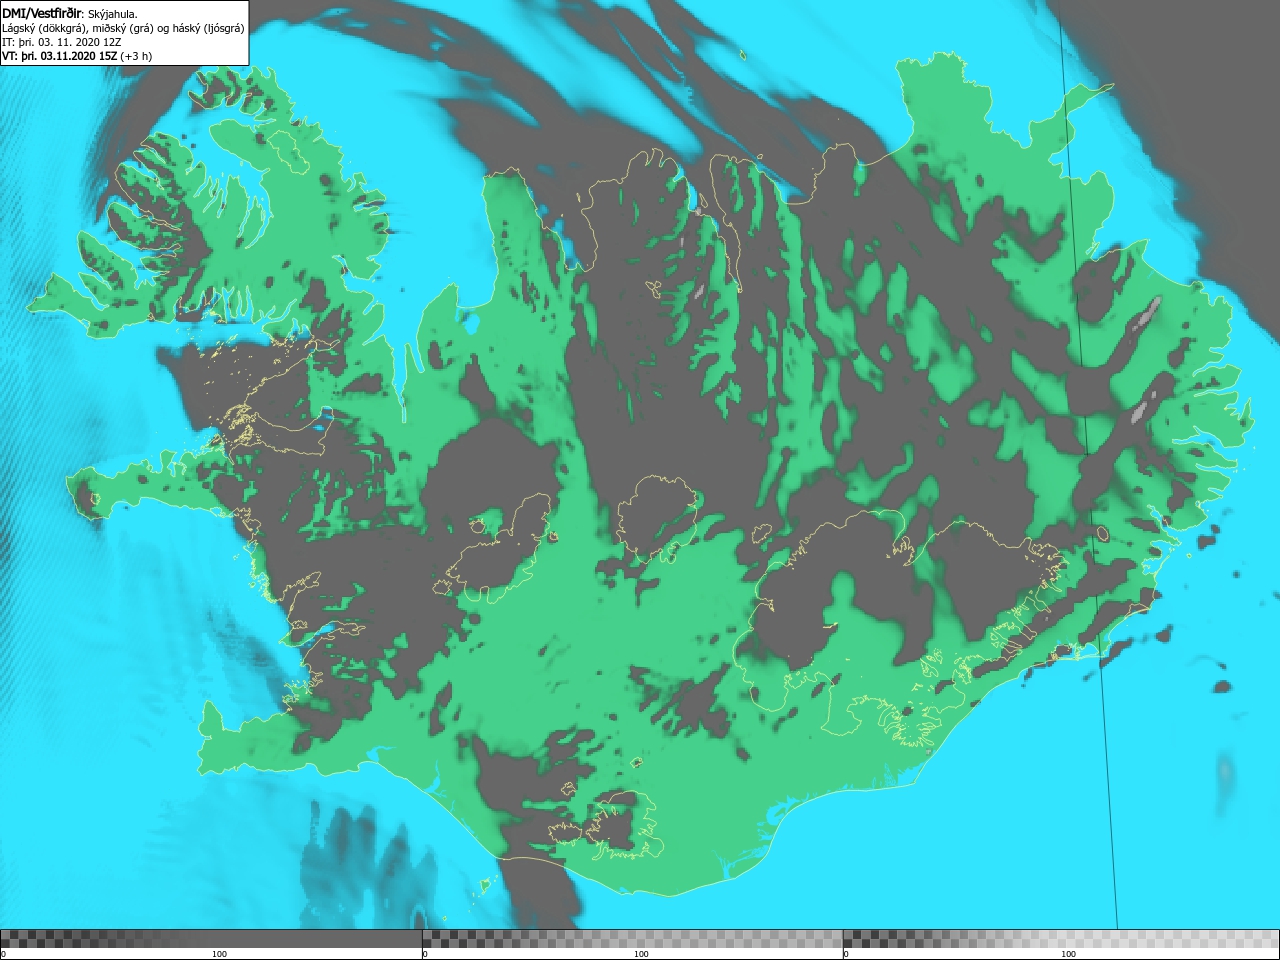
Task: Click the 'Lágský (dökkgrá), miðský (grá)' legend line
Action: tap(123, 28)
